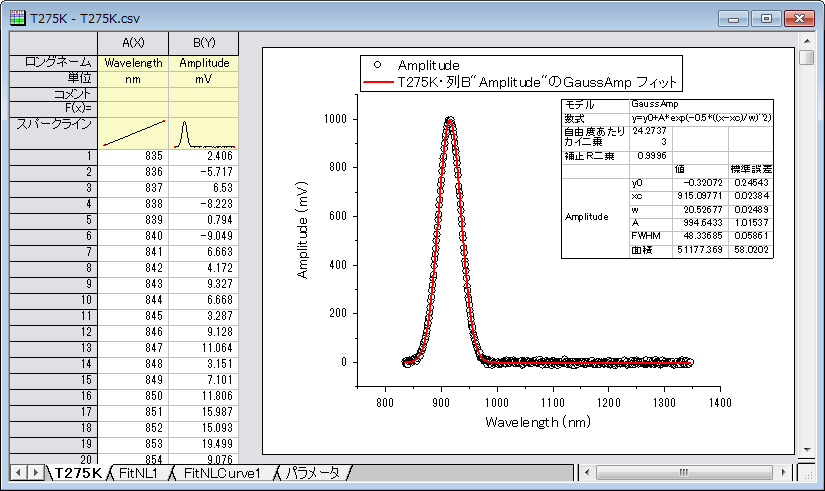This screenshot has height=491, width=825.
Task: Click the Amplitude (mV) axis title
Action: click(302, 230)
